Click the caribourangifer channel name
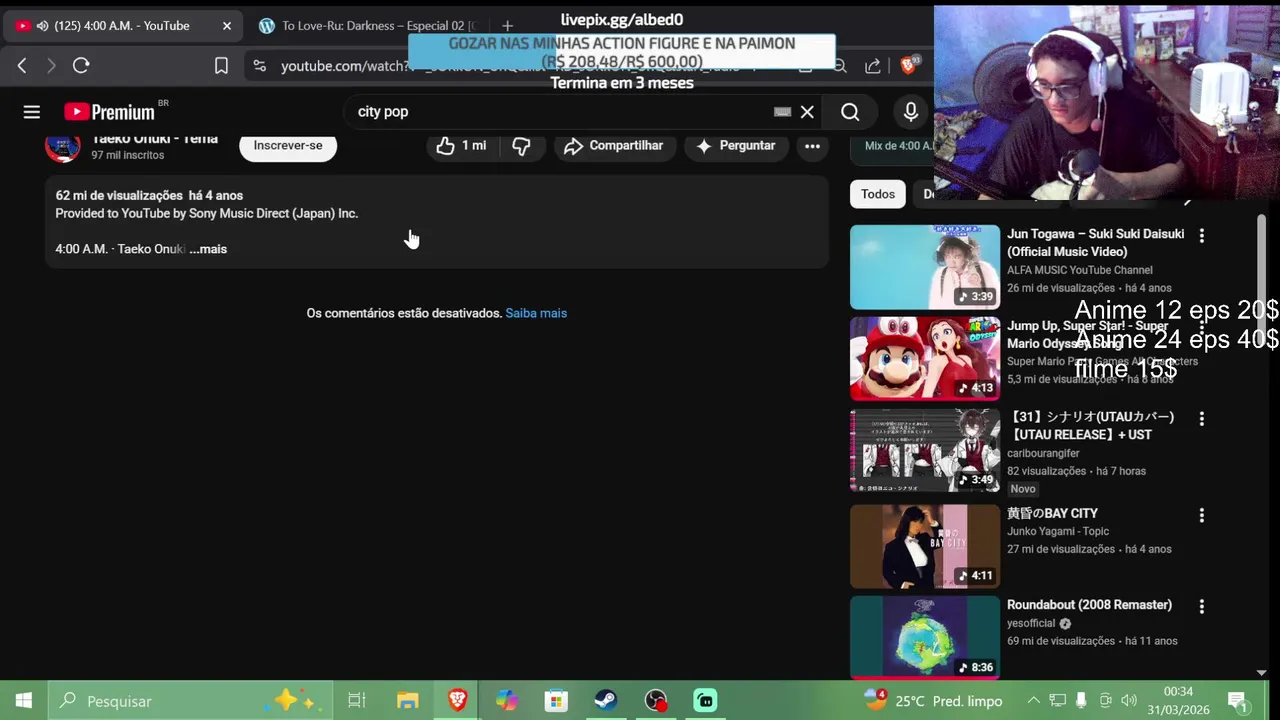 point(1043,453)
